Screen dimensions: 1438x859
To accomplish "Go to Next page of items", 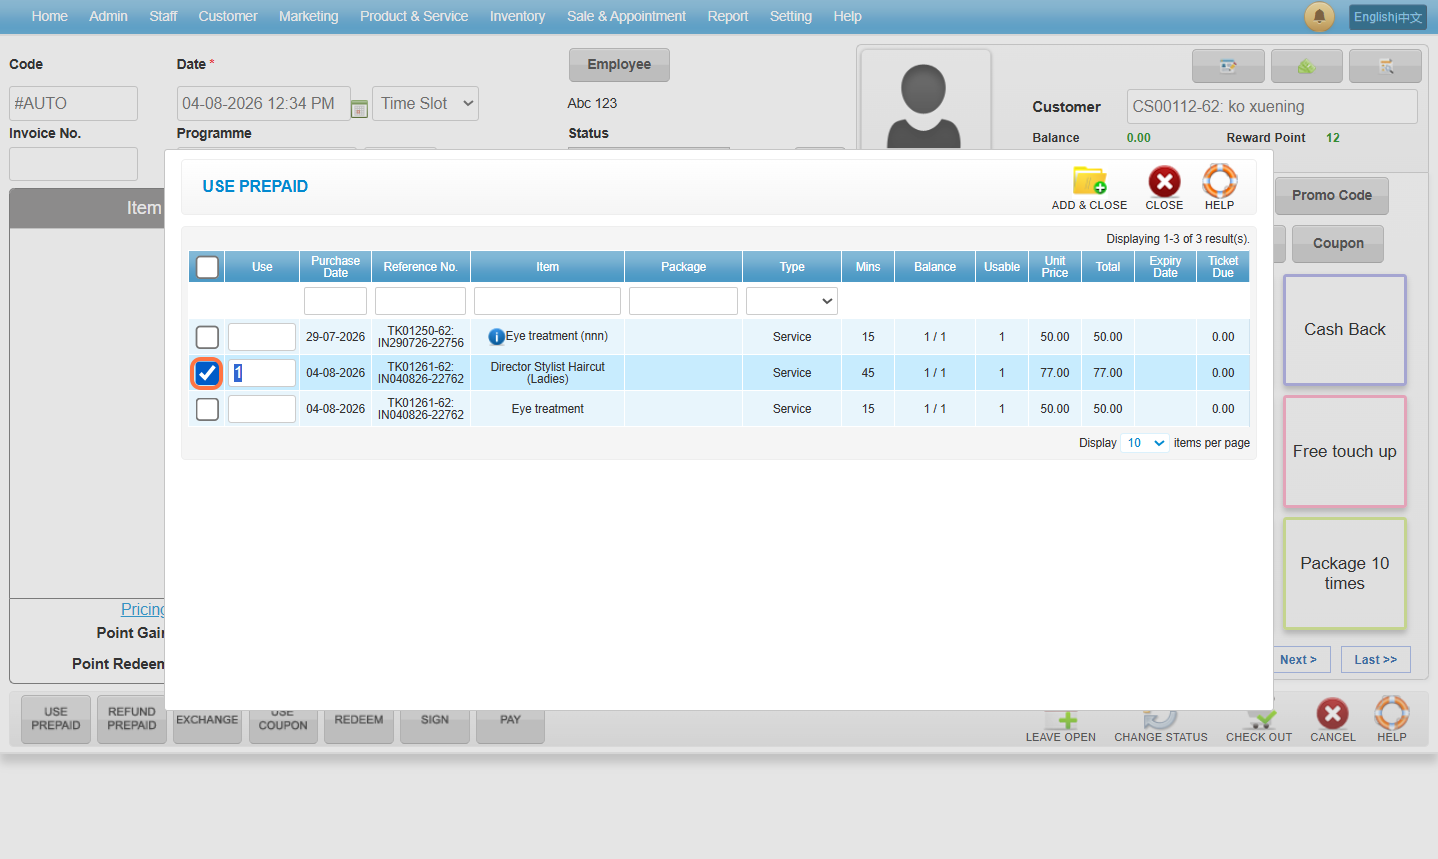I will [x=1298, y=660].
